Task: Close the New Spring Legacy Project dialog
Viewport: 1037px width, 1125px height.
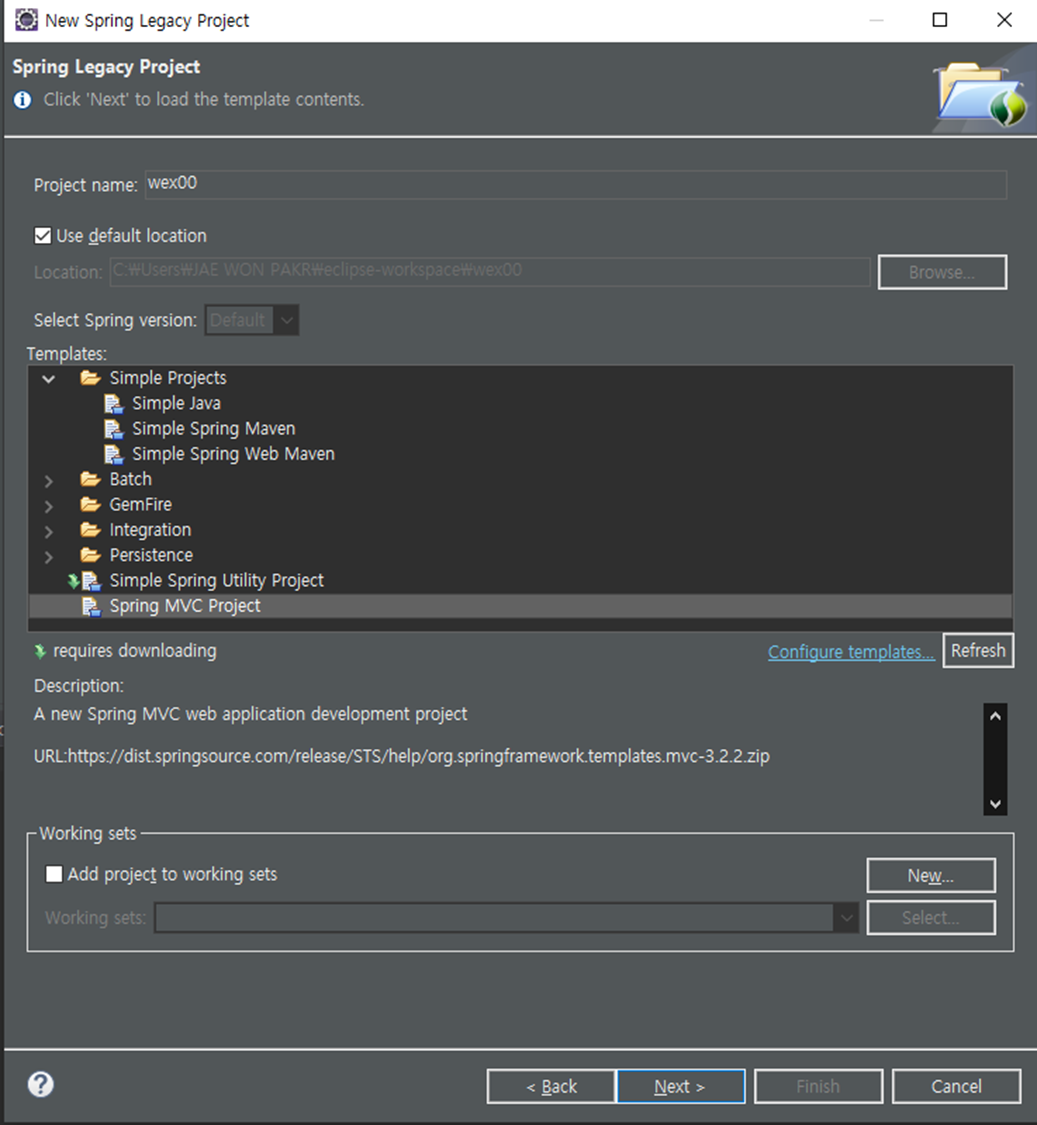Action: (x=1005, y=20)
